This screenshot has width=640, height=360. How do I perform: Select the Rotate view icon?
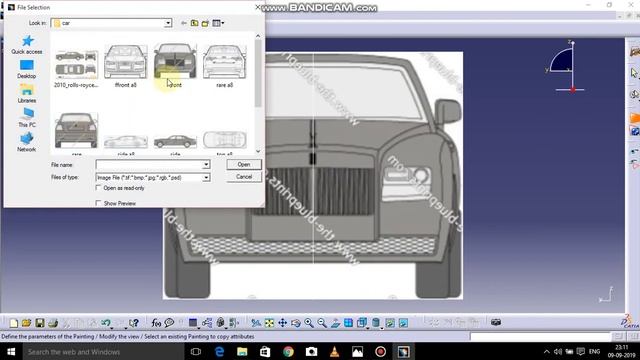(296, 323)
